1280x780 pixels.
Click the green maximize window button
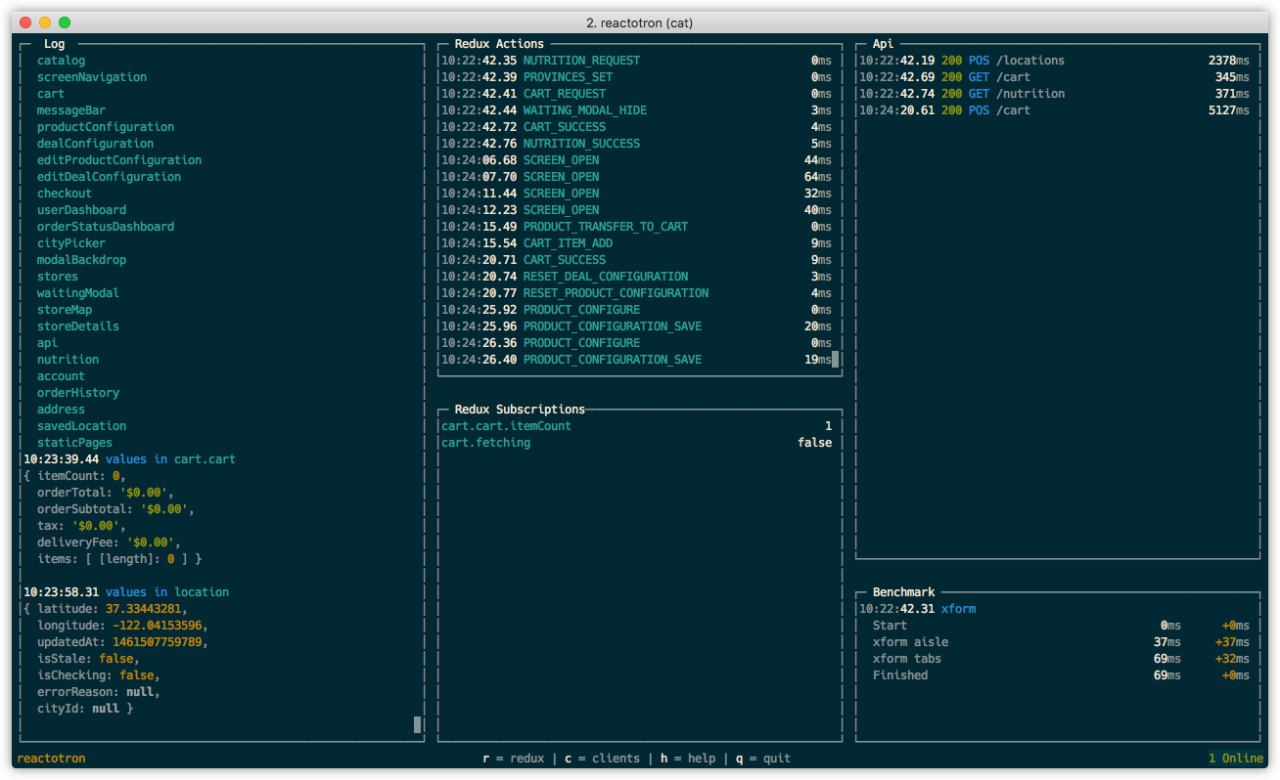coord(65,21)
